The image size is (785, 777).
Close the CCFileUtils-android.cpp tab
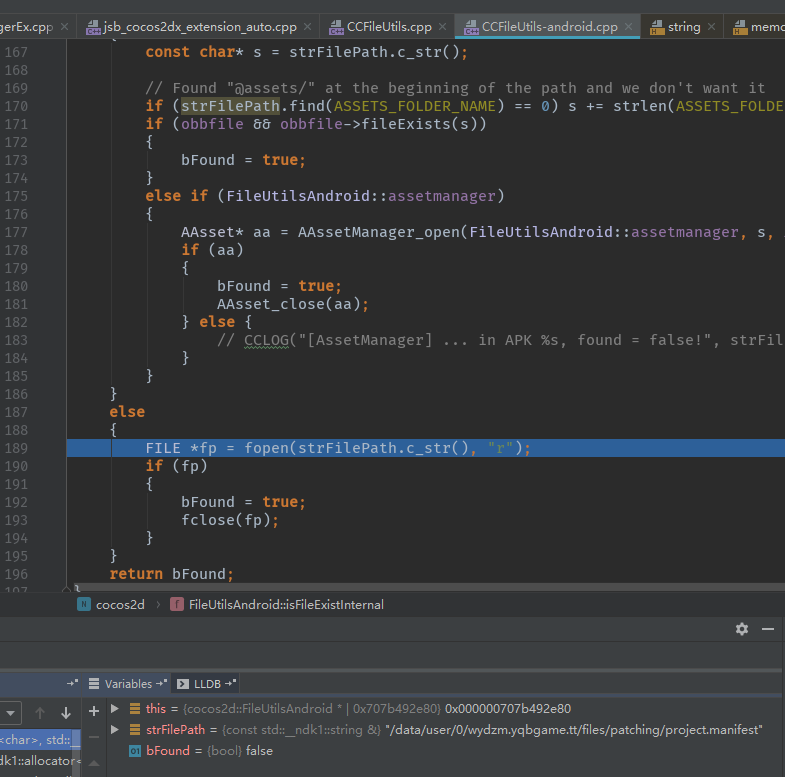click(630, 27)
